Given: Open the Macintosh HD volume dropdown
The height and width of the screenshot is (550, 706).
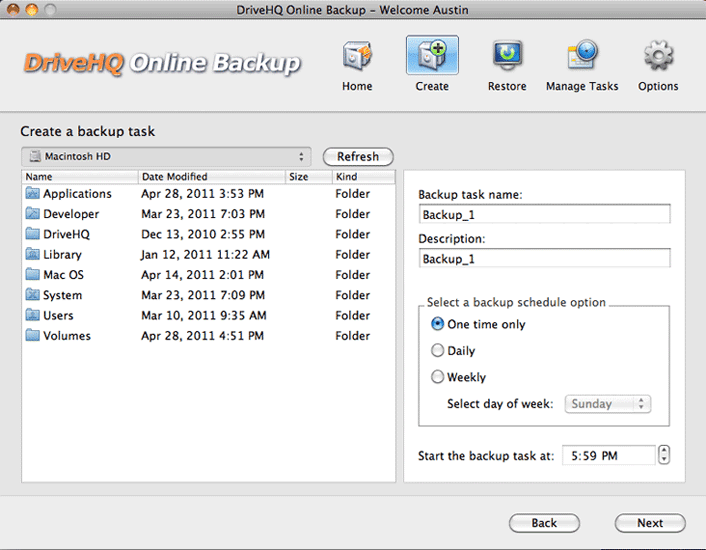Looking at the screenshot, I should (167, 157).
